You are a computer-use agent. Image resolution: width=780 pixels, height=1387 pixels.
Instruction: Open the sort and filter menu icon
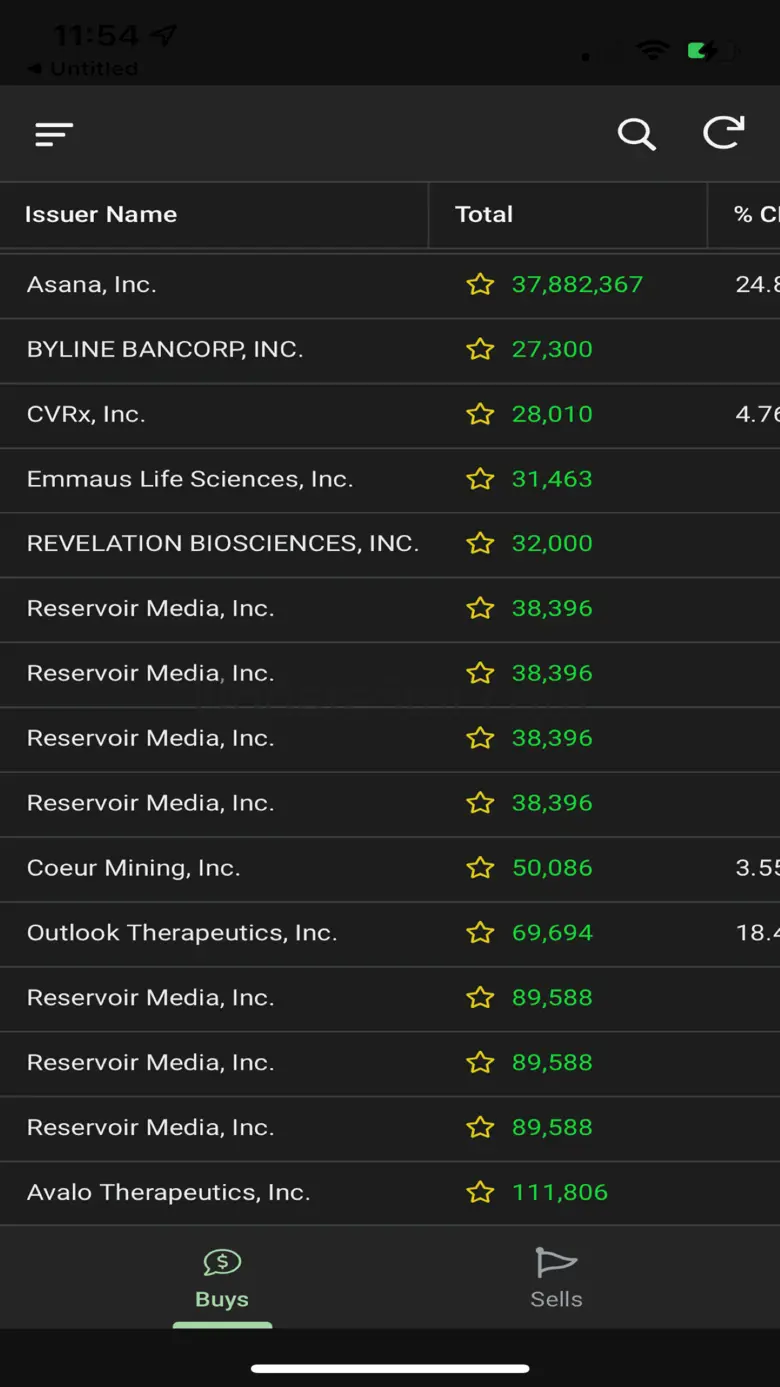[x=54, y=134]
